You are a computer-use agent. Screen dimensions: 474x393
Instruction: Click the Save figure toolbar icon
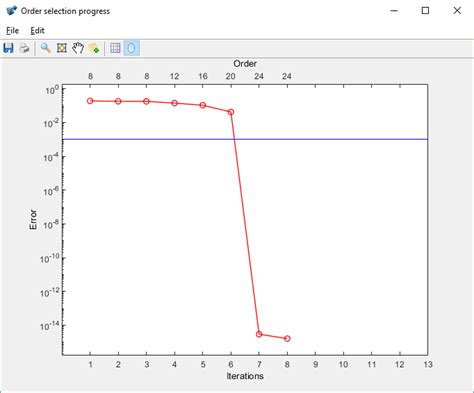(8, 48)
